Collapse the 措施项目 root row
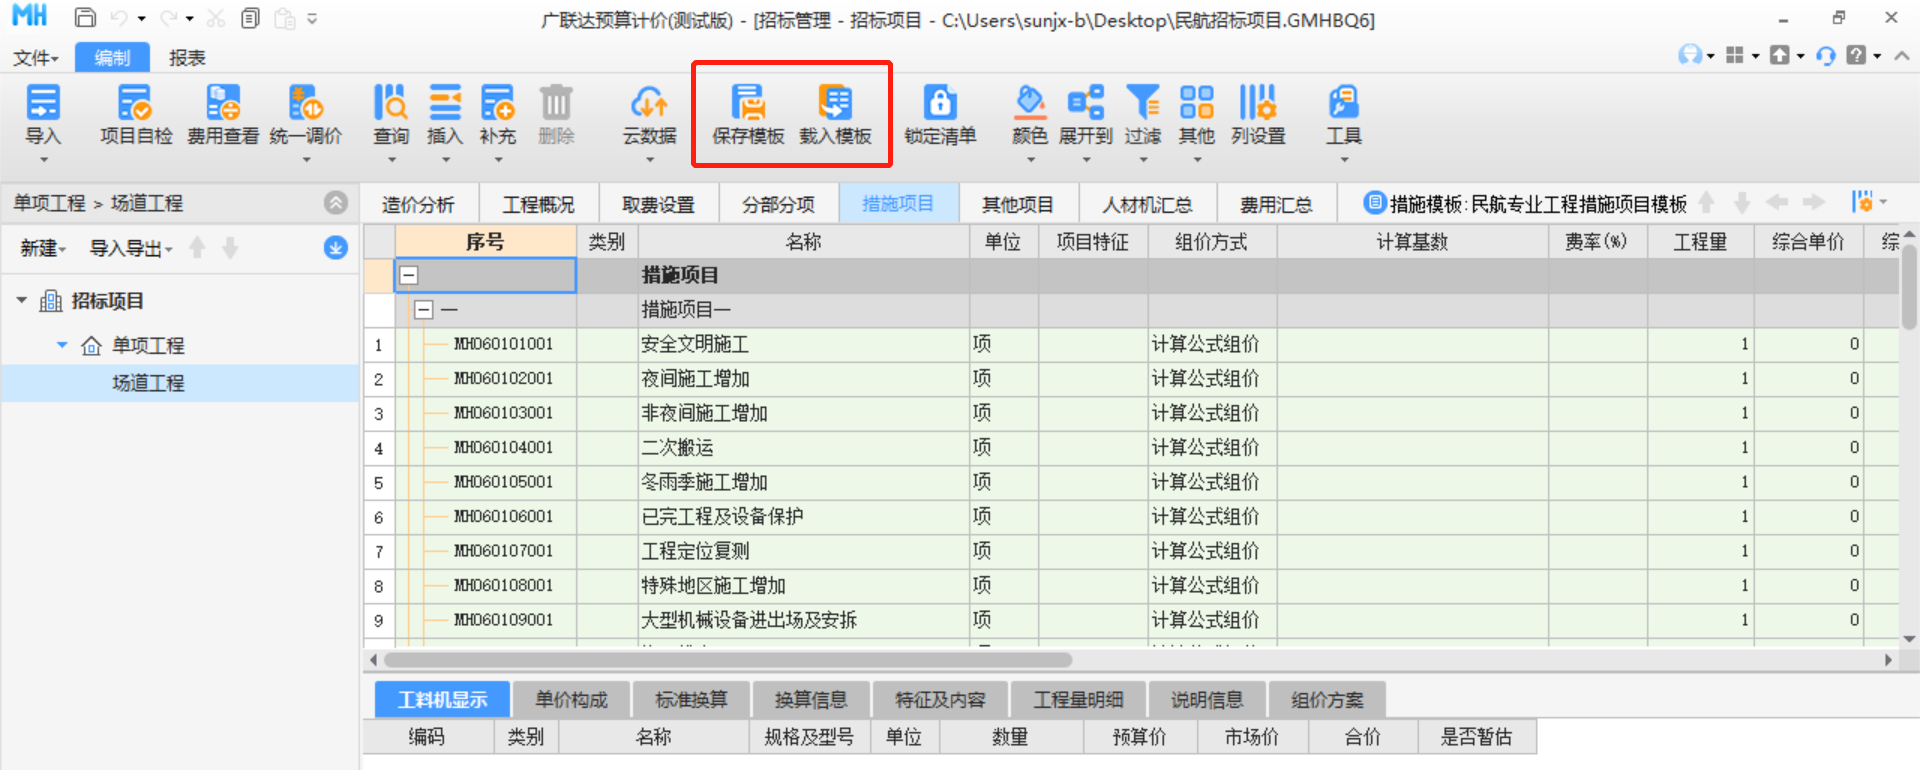Image resolution: width=1920 pixels, height=770 pixels. click(x=409, y=276)
